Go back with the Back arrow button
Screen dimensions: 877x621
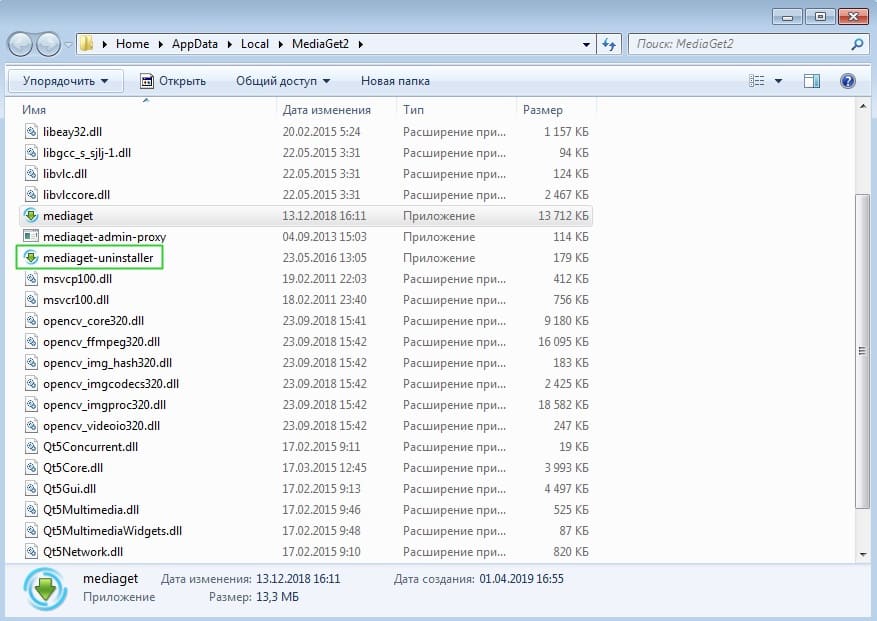tap(21, 44)
